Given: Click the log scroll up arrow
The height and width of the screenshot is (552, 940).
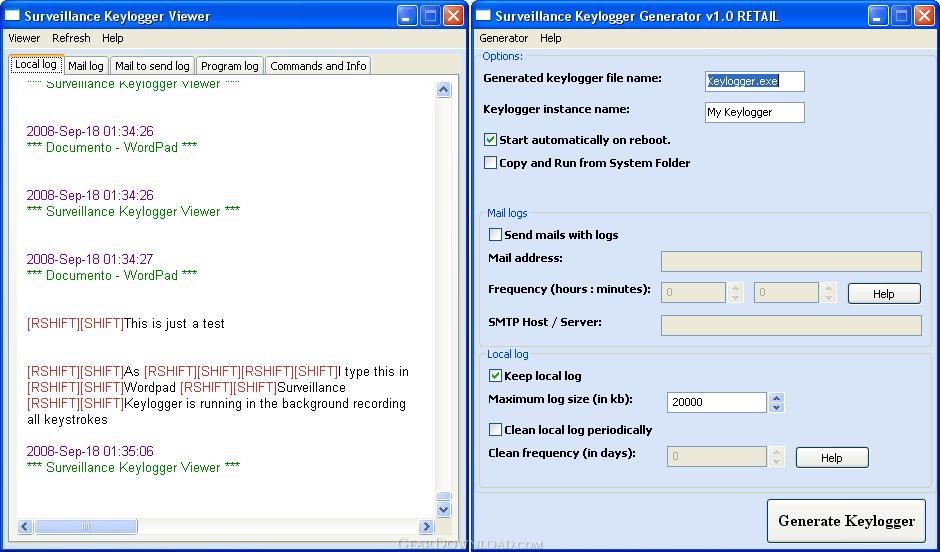Looking at the screenshot, I should click(444, 89).
